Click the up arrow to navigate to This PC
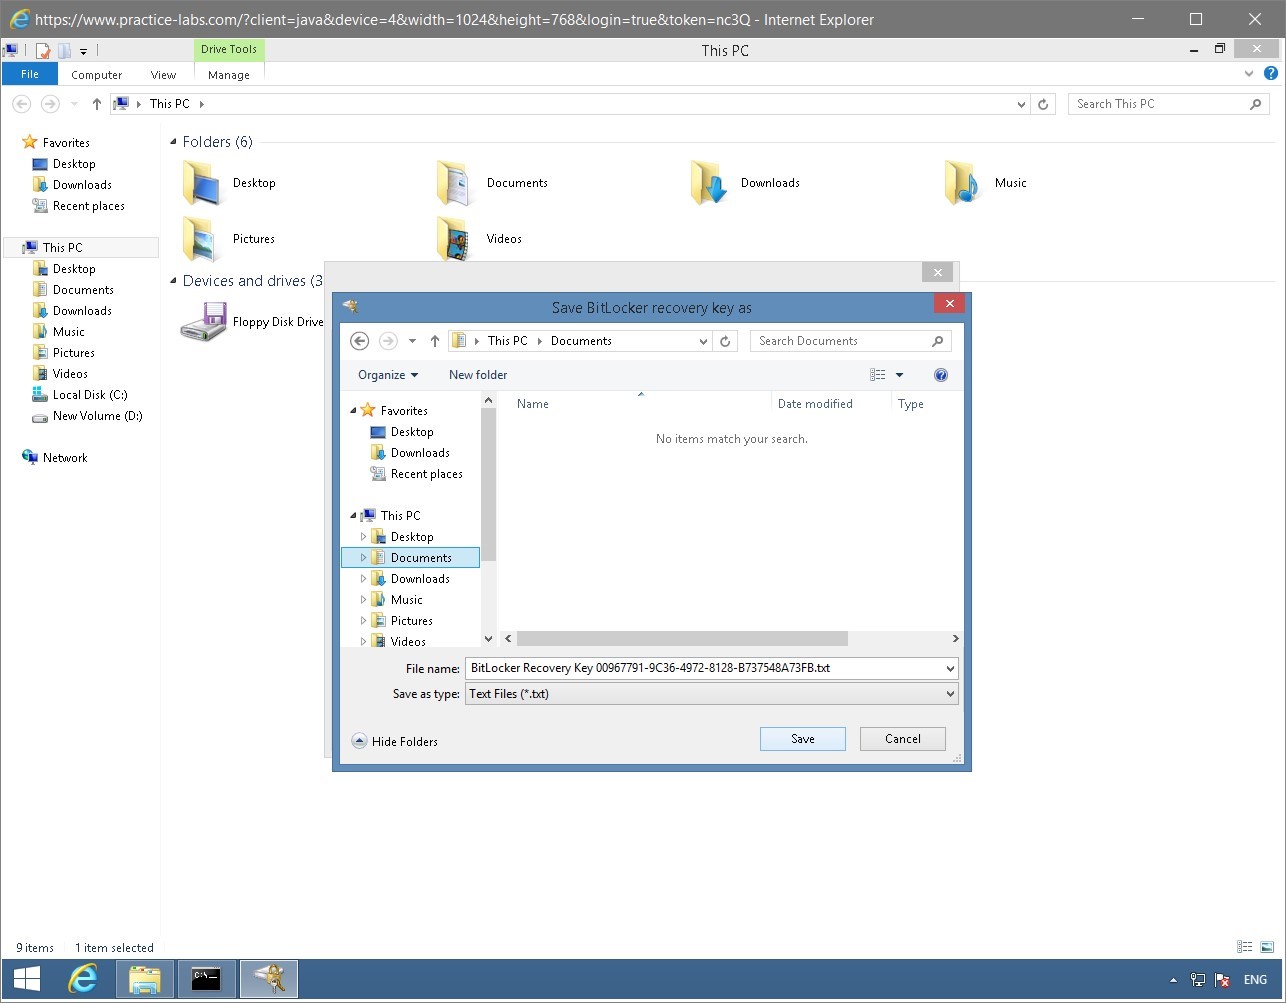Viewport: 1286px width, 1003px height. [x=434, y=340]
